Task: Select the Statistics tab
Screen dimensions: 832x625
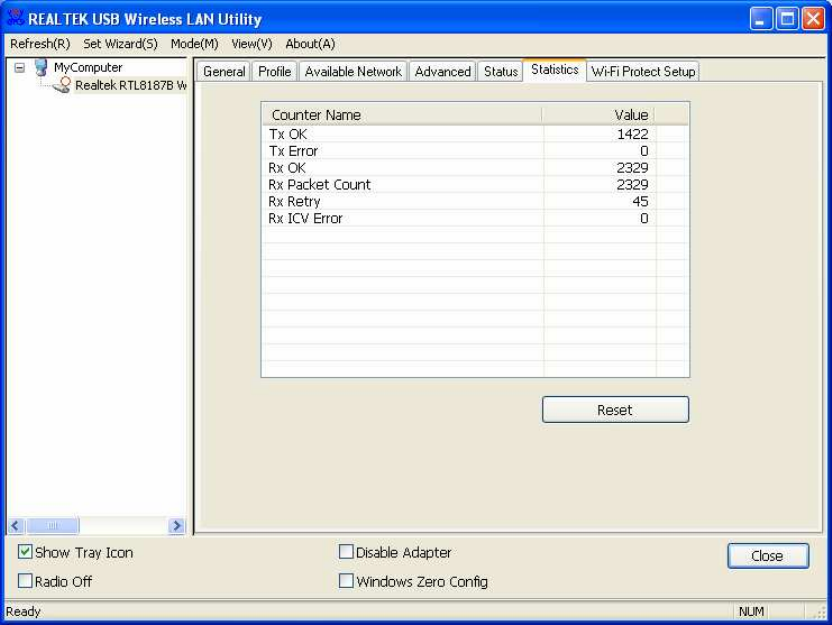Action: coord(554,70)
